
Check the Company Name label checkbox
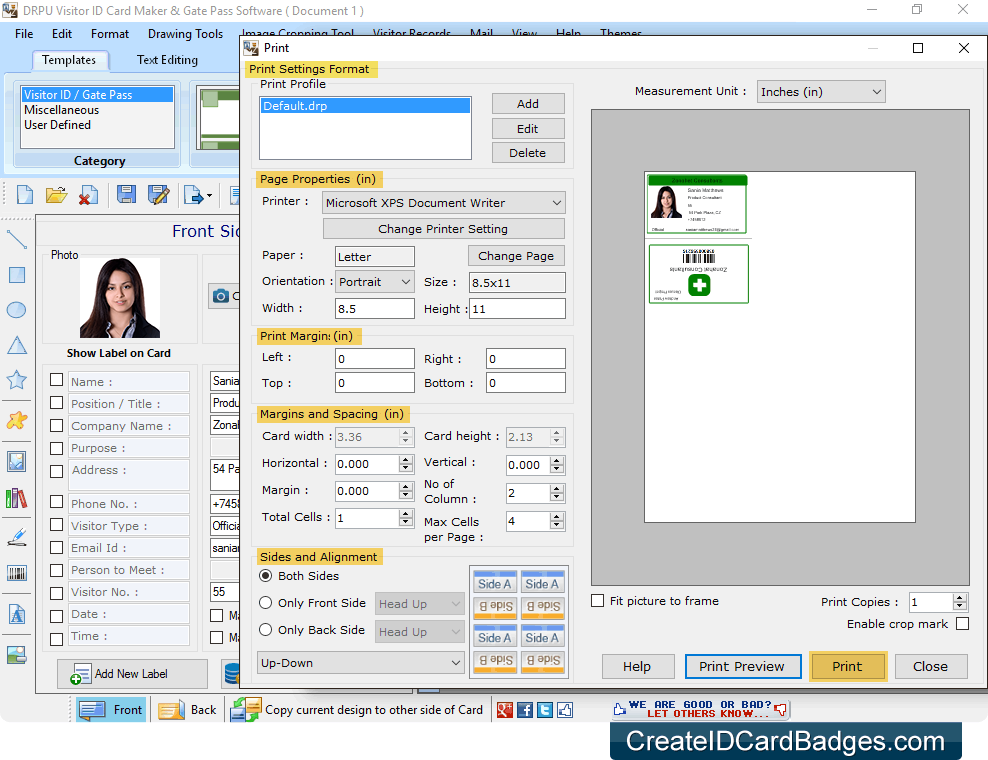point(57,425)
